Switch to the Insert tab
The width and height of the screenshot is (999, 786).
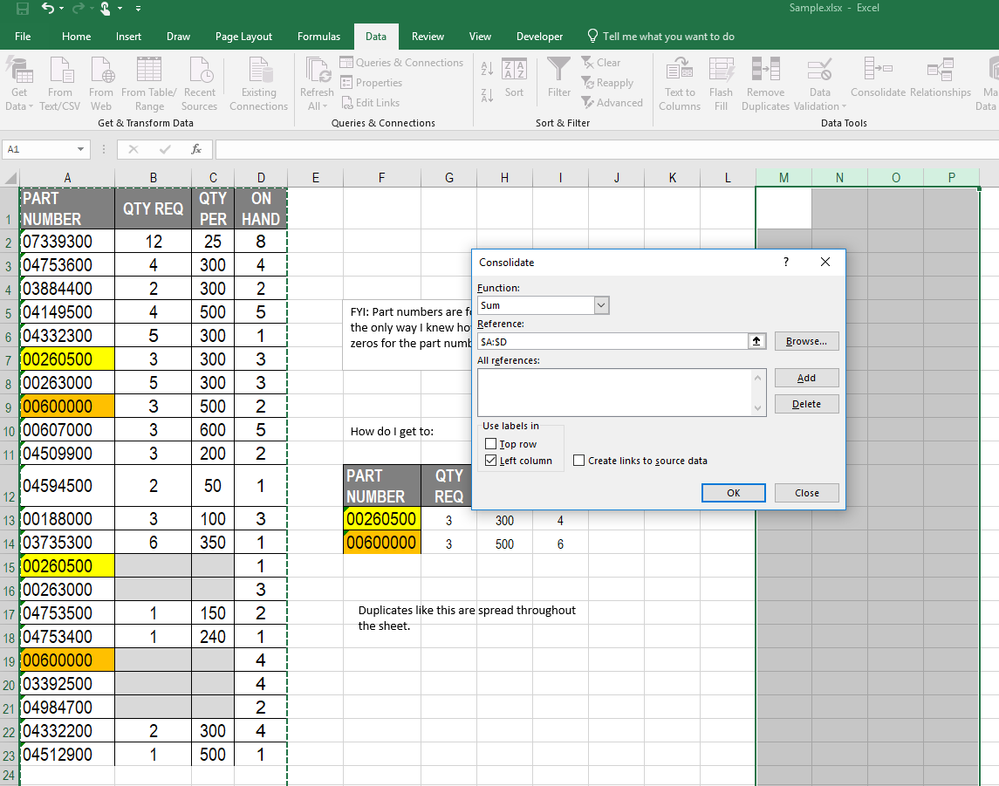[128, 36]
